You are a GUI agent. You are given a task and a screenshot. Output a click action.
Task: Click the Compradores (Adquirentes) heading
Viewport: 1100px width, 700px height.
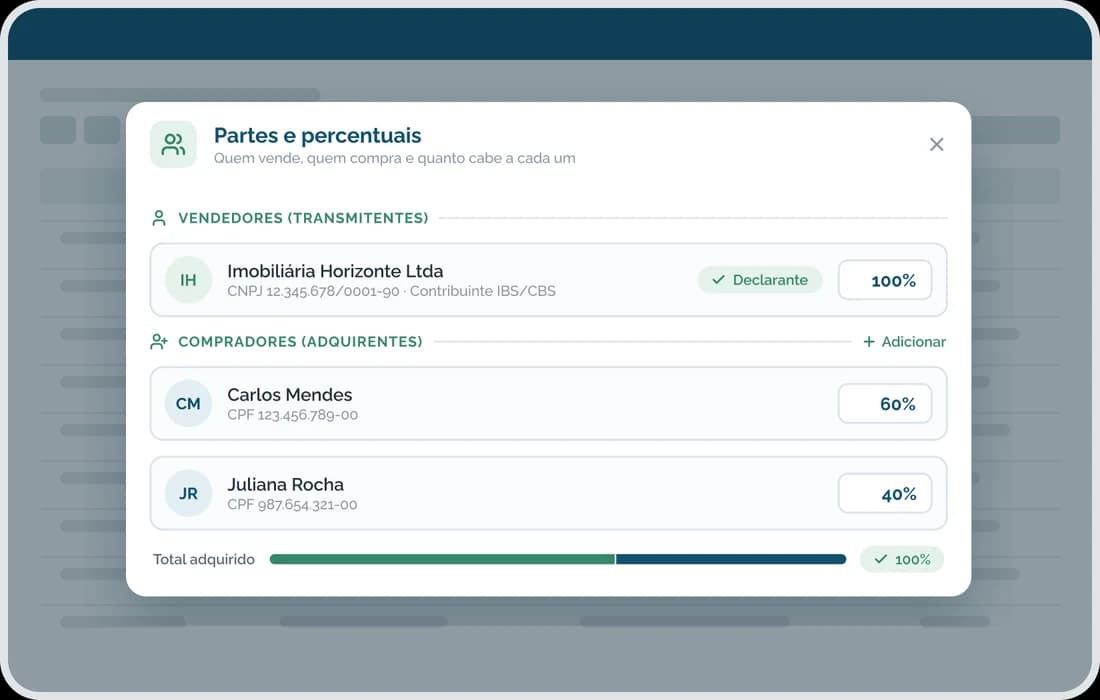pyautogui.click(x=300, y=342)
